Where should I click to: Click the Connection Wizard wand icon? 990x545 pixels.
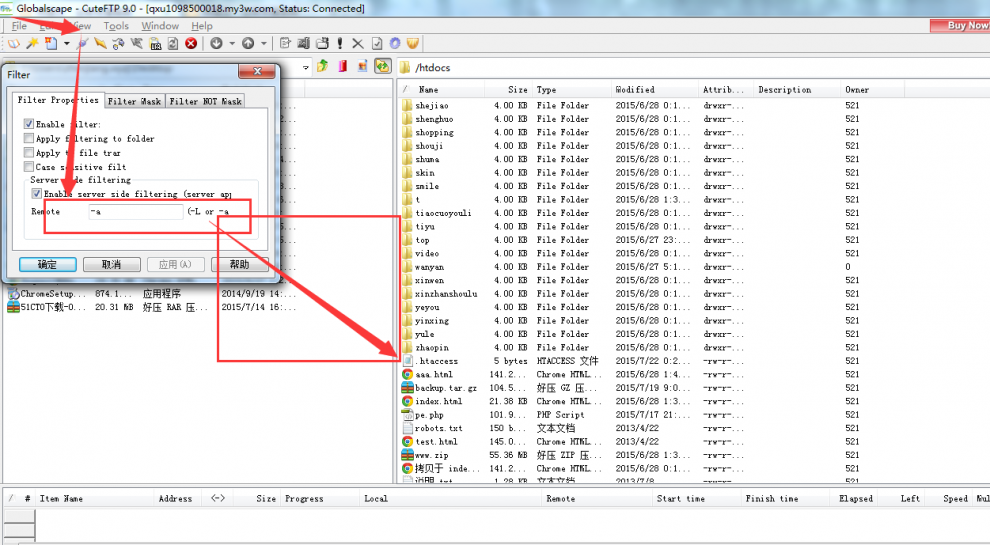(32, 44)
